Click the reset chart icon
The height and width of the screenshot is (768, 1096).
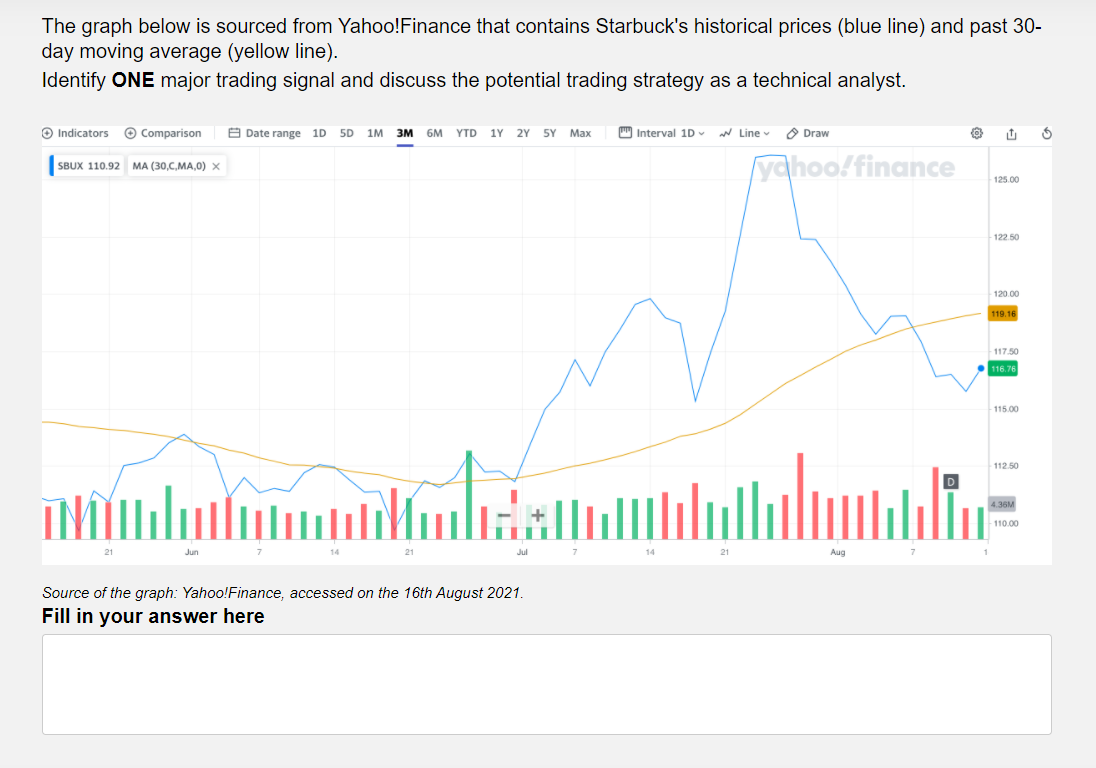[x=1046, y=133]
